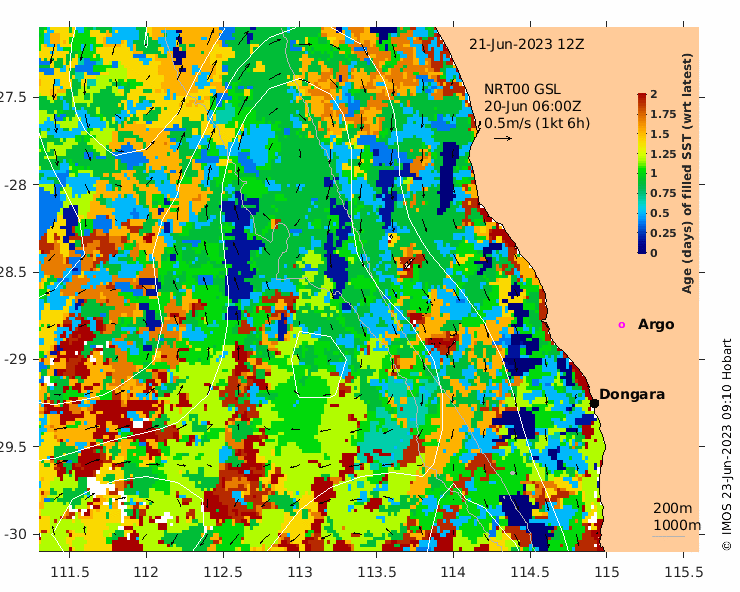The image size is (740, 592).
Task: Click the colorbar tick label 1.5
Action: coord(660,134)
